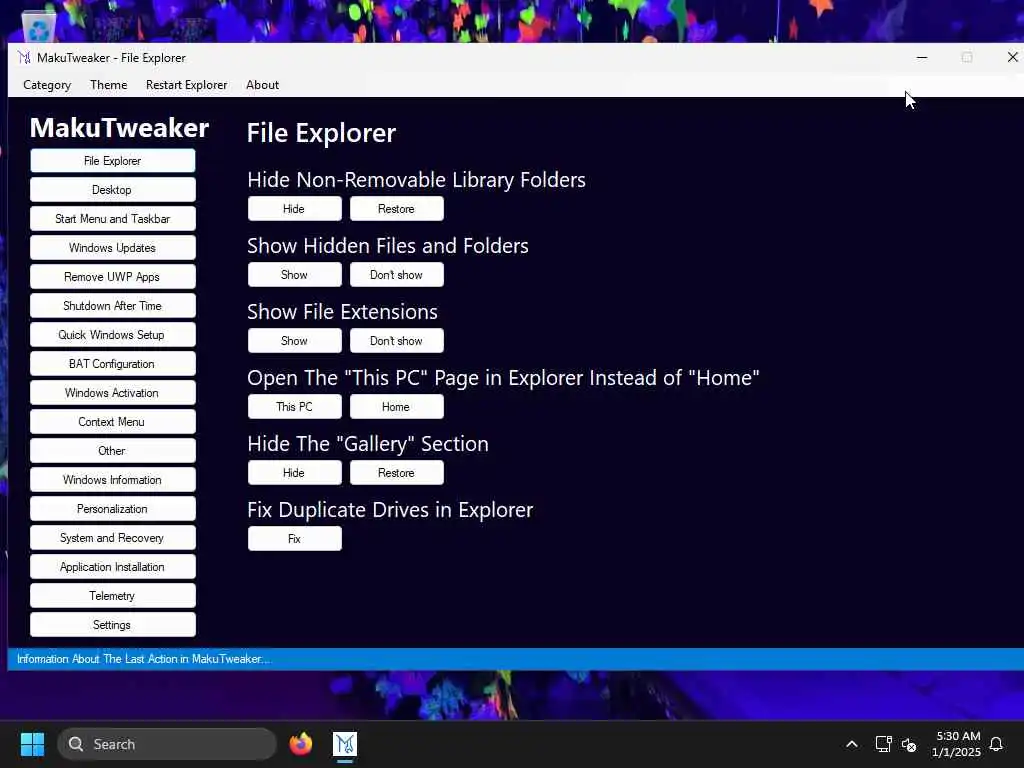The height and width of the screenshot is (768, 1024).
Task: Open network status tray icon
Action: [883, 744]
